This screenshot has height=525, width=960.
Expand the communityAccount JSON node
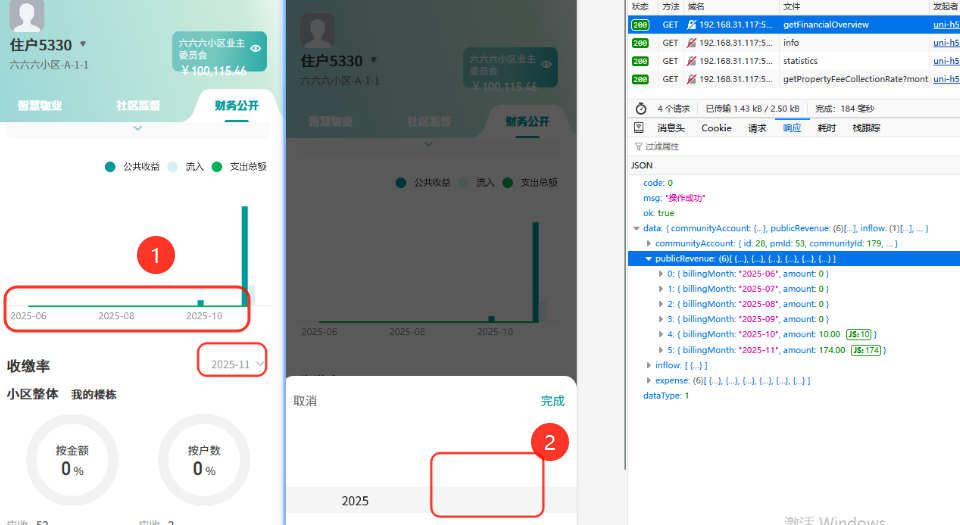[648, 243]
